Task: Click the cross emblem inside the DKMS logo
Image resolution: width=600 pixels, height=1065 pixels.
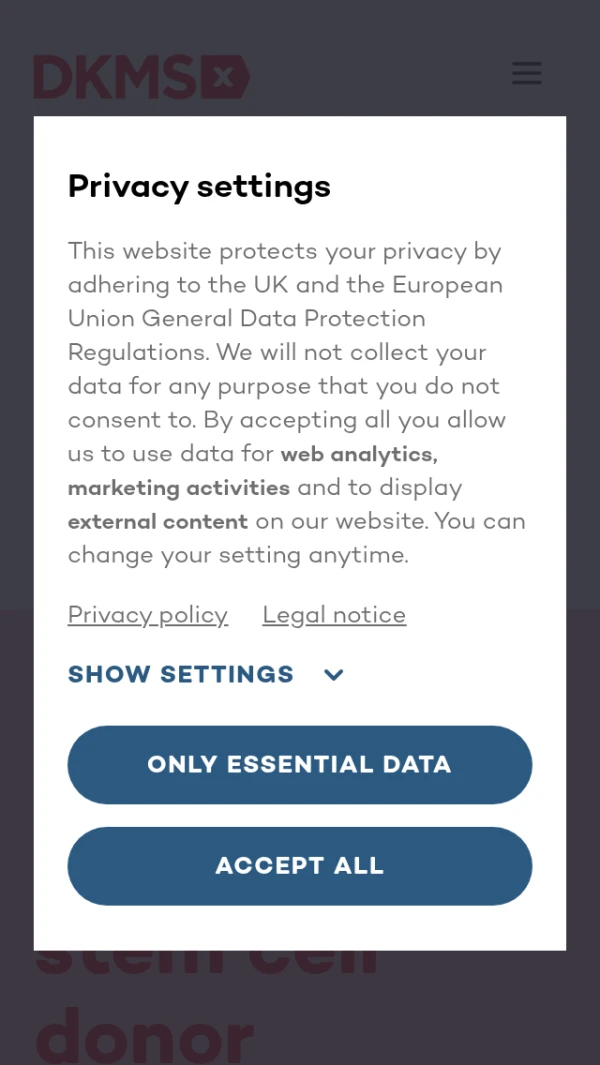Action: [x=226, y=76]
